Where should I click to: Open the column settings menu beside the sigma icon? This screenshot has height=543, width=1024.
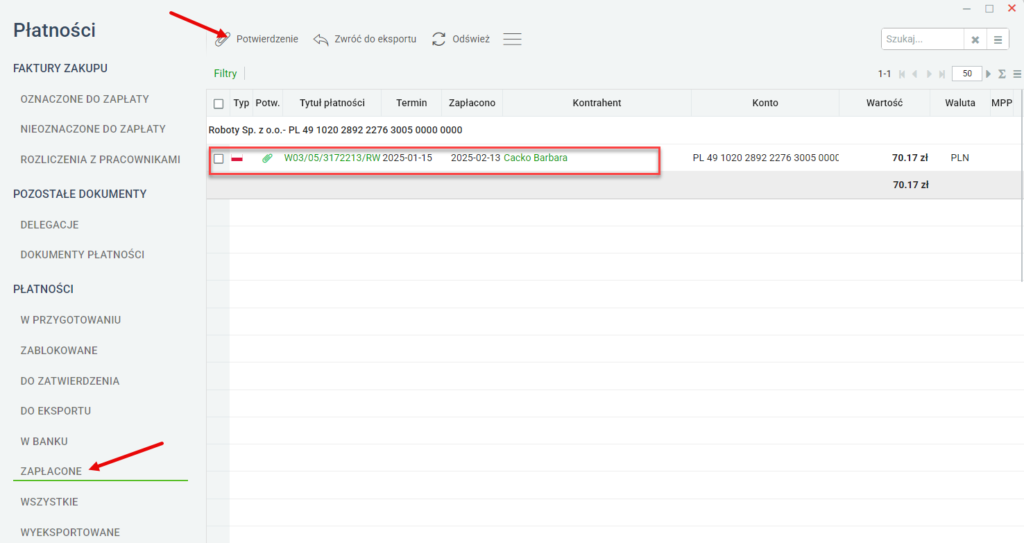coord(1017,74)
